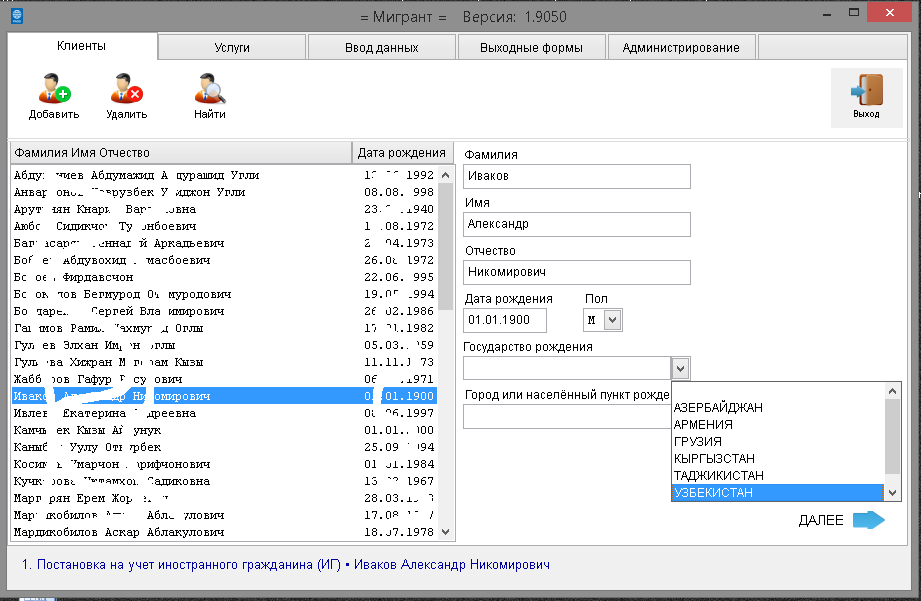This screenshot has width=921, height=601.
Task: Select УЗБЕКИСТАН from the country list
Action: (778, 493)
